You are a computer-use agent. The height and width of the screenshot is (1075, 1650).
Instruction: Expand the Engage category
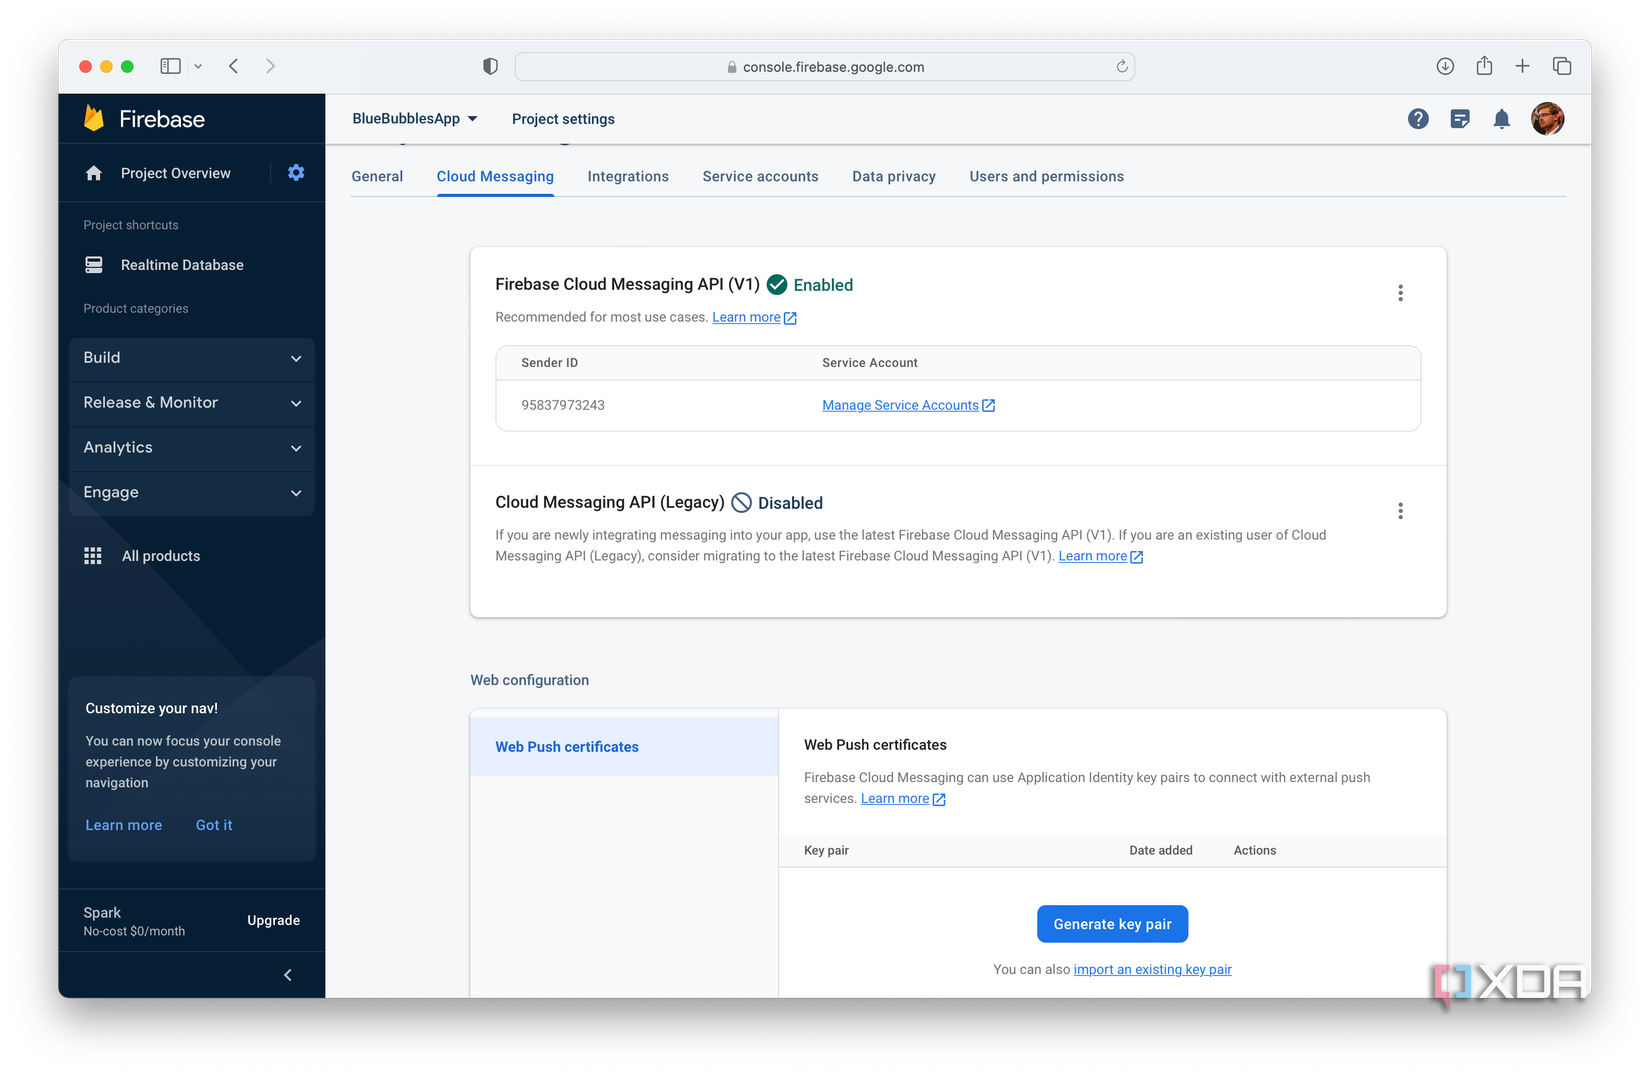192,493
